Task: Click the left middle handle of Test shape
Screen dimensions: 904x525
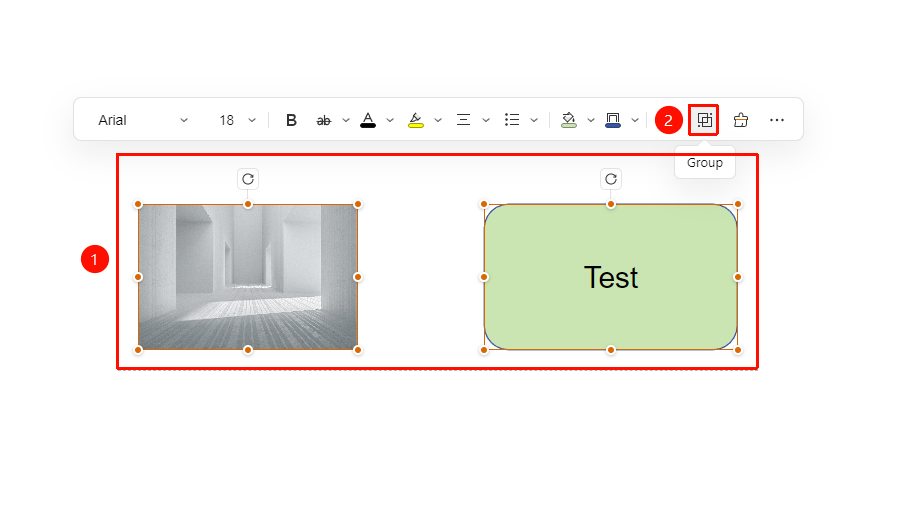Action: pyautogui.click(x=484, y=277)
